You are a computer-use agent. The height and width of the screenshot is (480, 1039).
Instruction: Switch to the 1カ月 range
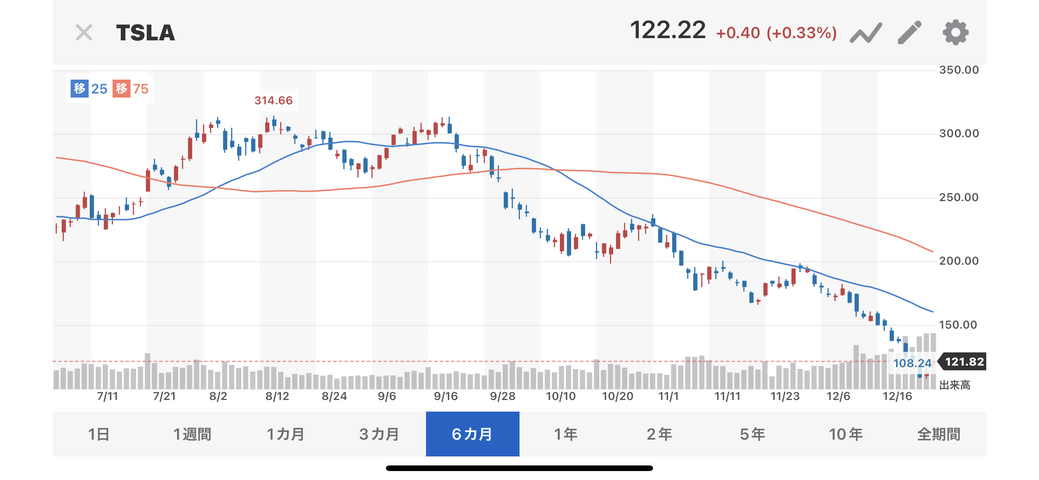(286, 434)
